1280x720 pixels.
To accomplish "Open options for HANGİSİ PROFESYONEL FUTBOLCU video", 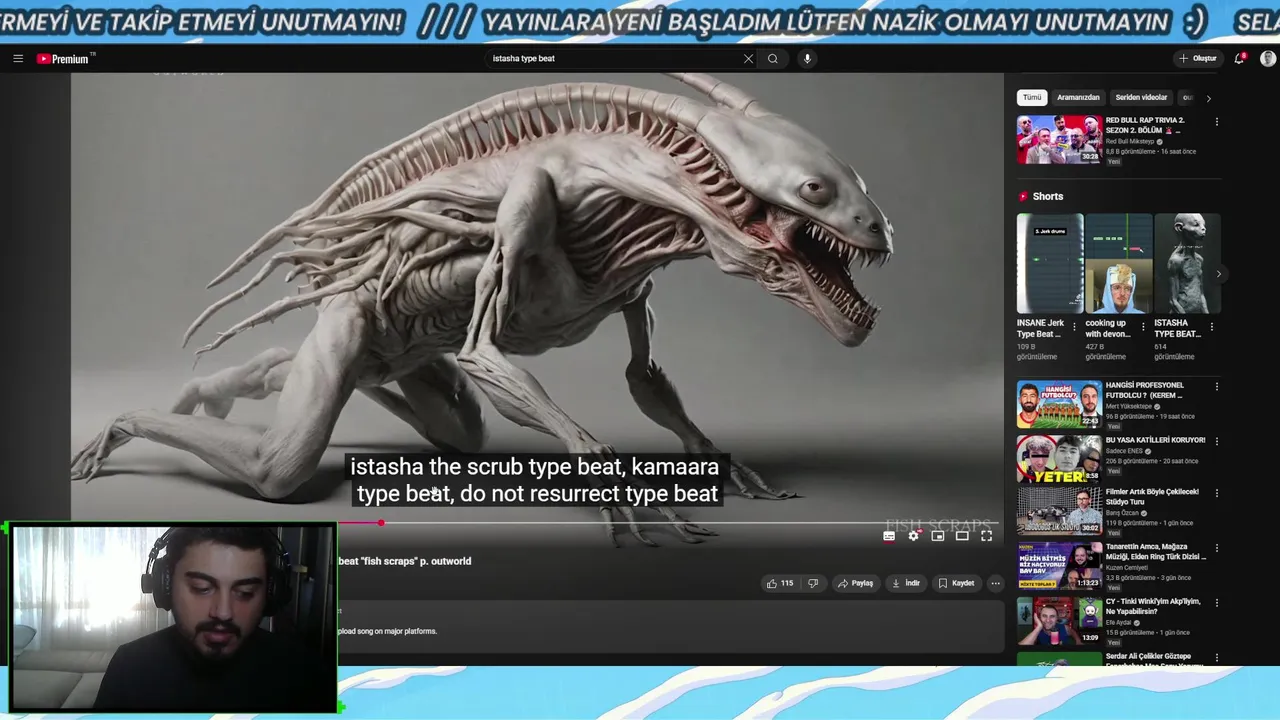I will click(1217, 386).
